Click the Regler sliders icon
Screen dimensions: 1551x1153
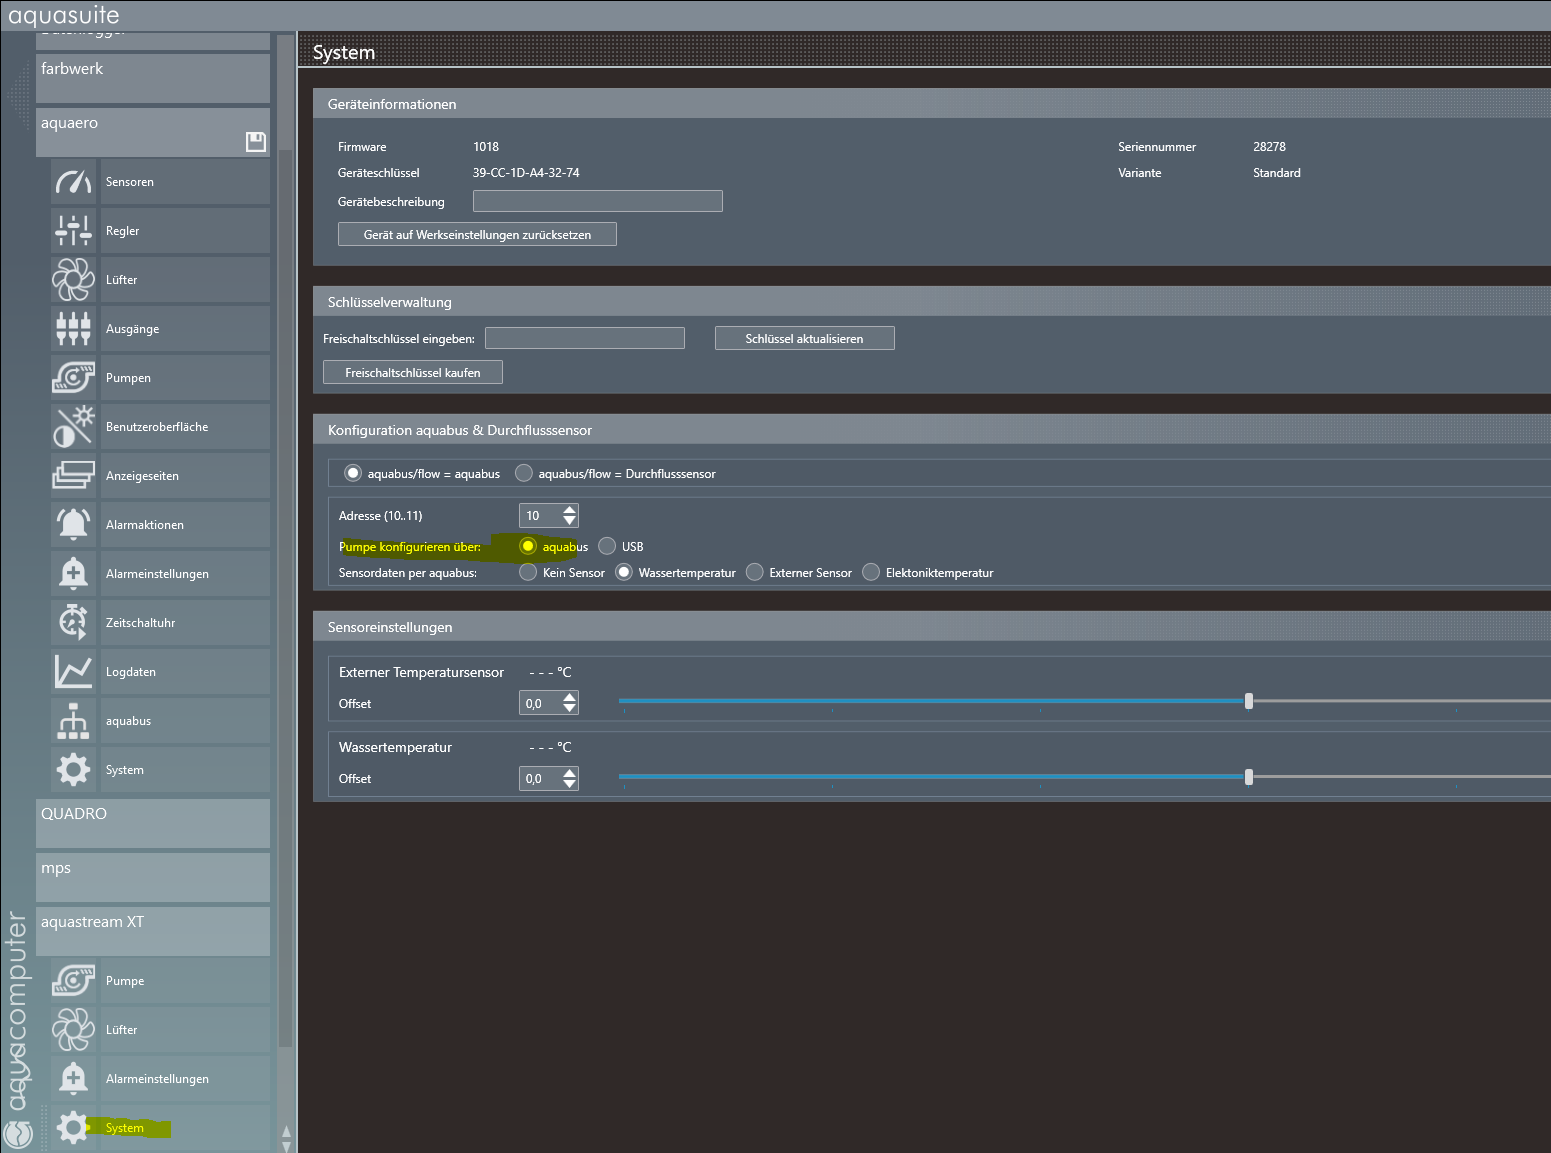[x=73, y=231]
